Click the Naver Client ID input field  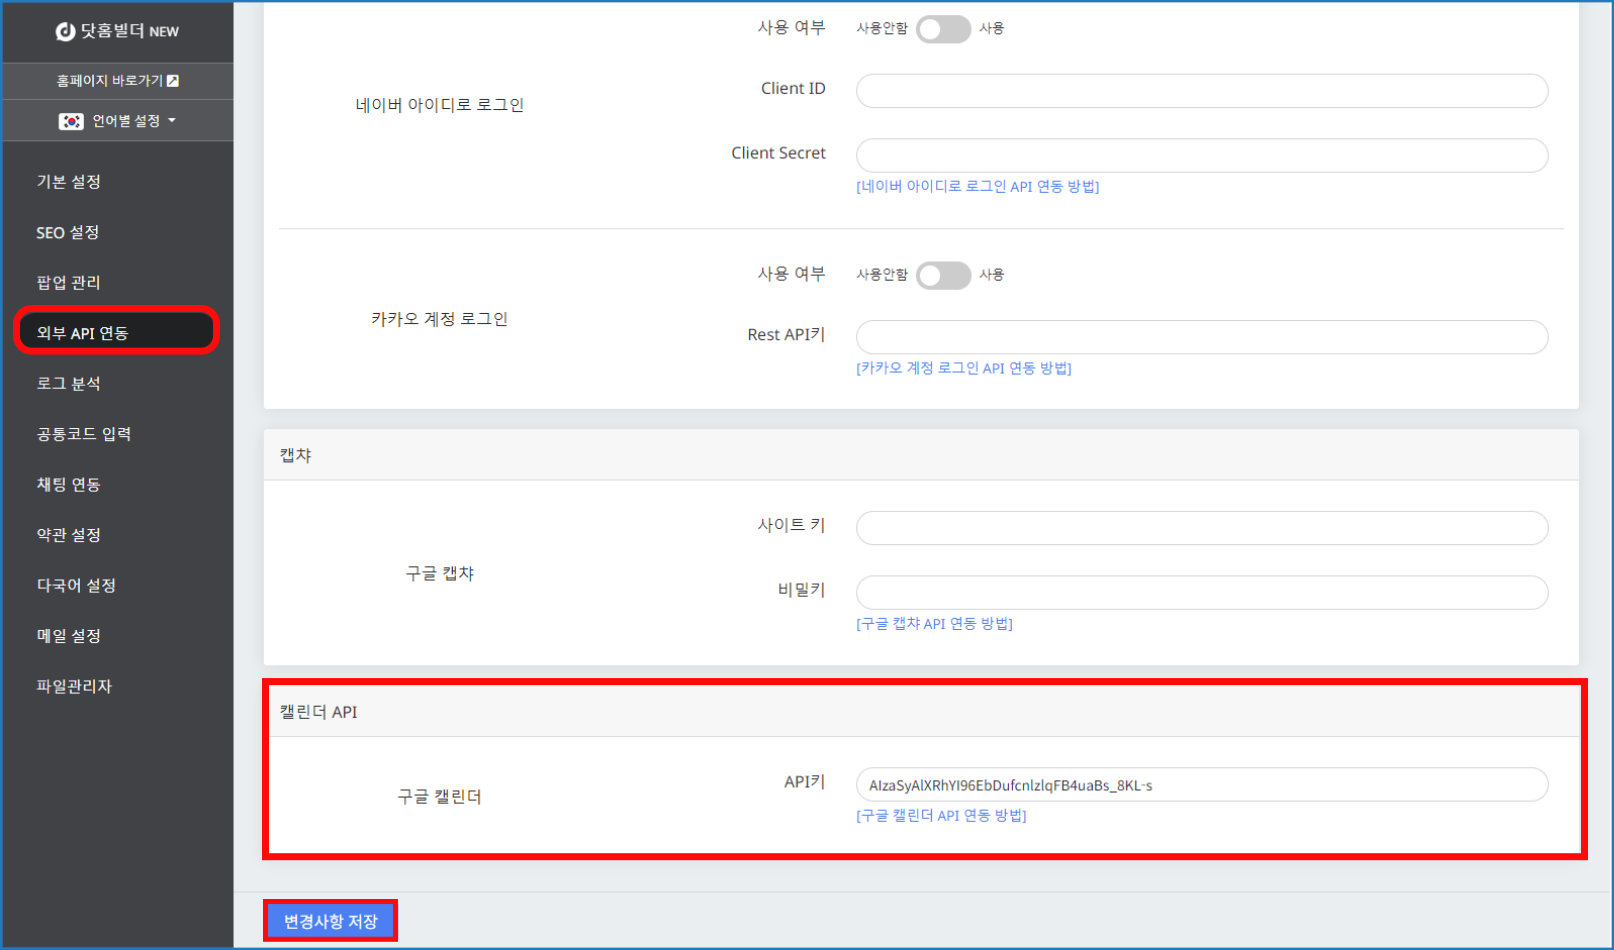[x=1201, y=91]
